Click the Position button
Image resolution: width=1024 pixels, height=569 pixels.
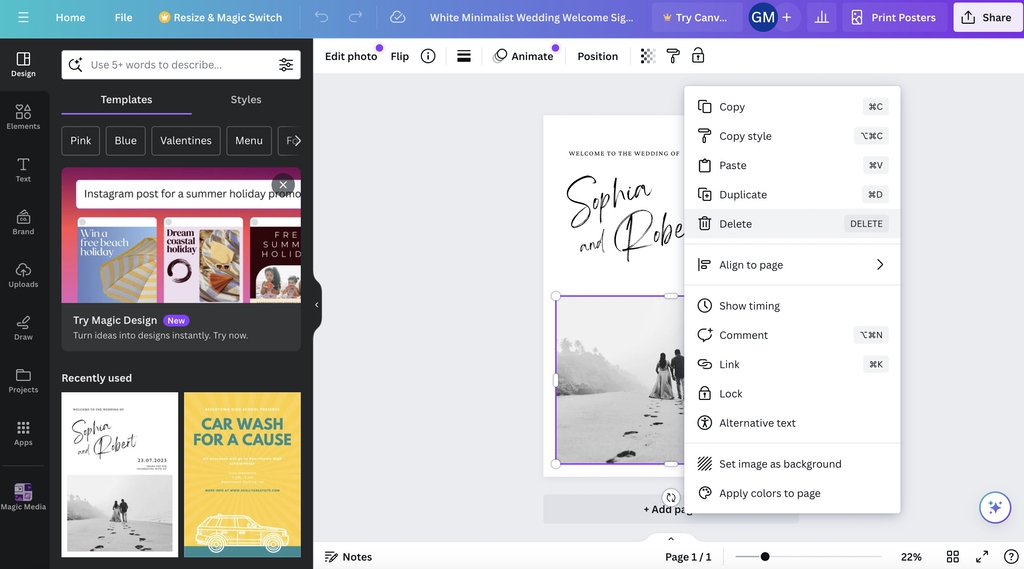pos(598,56)
